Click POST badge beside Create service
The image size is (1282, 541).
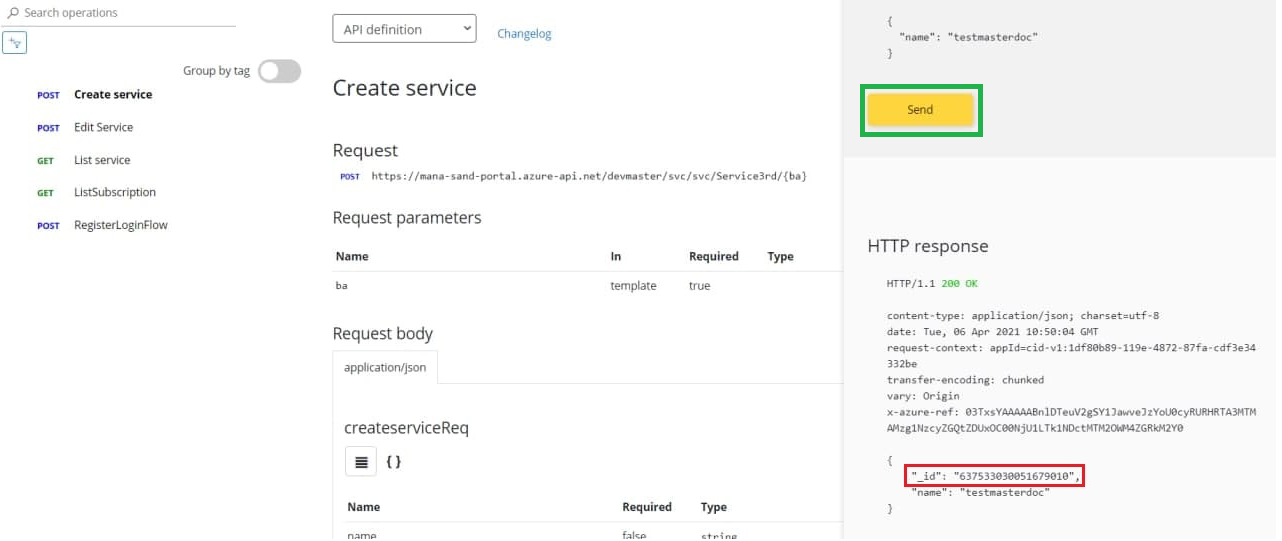coord(48,96)
